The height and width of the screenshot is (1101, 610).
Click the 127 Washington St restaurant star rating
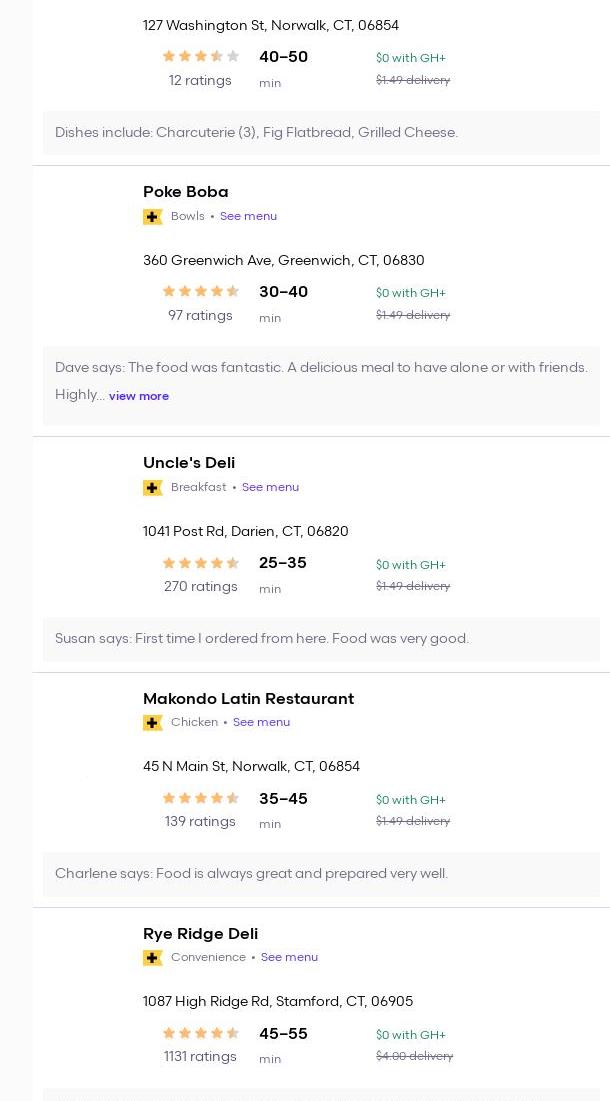(x=201, y=57)
